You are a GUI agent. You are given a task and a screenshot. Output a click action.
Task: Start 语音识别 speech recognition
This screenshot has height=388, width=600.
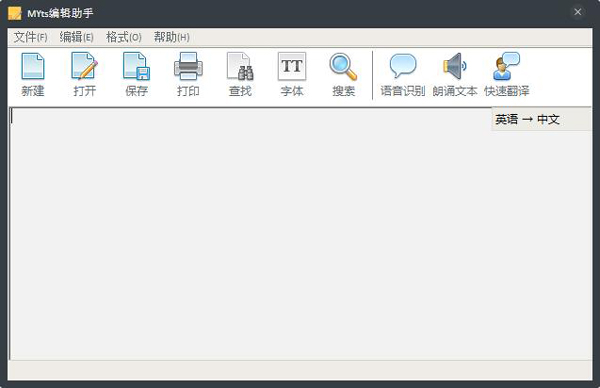[x=403, y=74]
